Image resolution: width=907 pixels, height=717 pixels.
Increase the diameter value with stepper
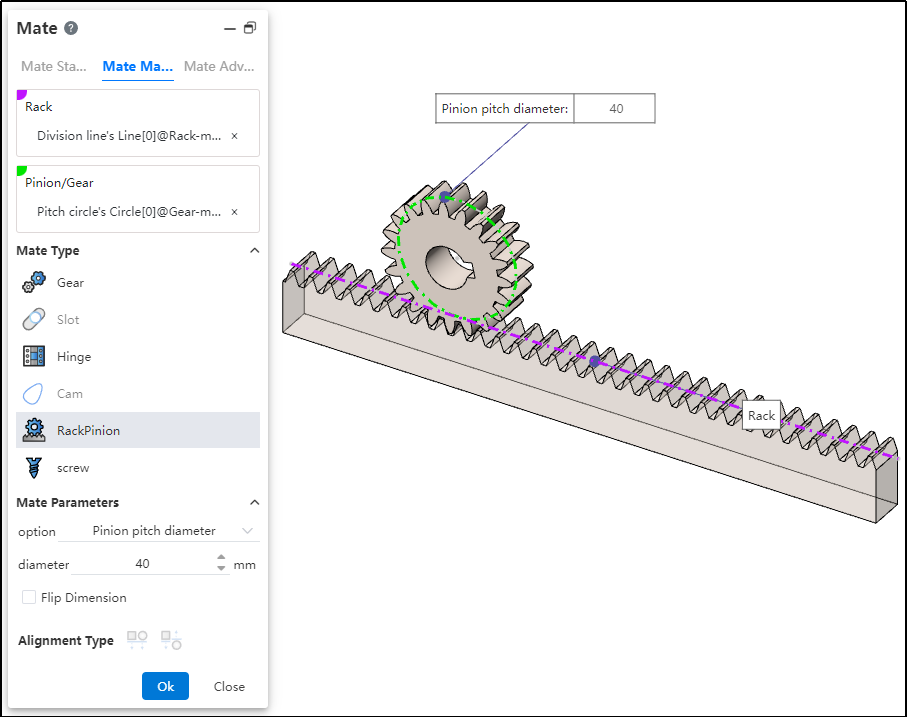pyautogui.click(x=222, y=559)
